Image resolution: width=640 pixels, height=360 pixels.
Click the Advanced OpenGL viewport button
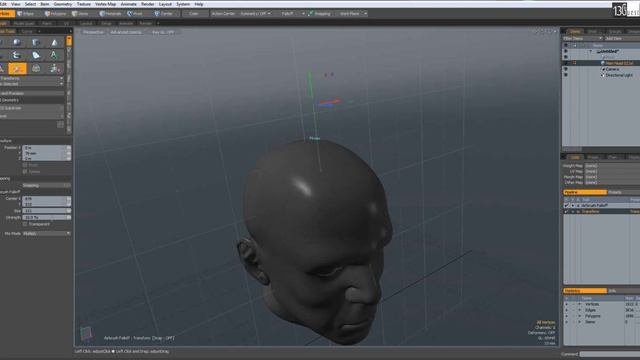126,32
